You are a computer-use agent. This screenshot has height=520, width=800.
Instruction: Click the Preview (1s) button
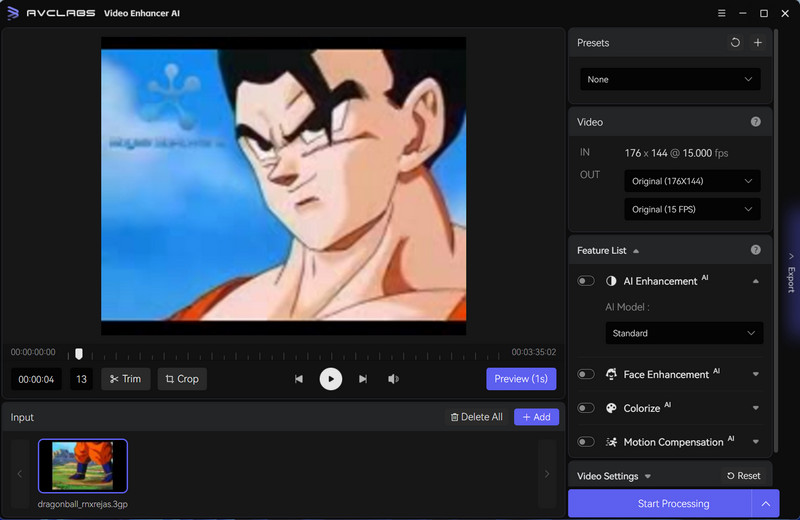pos(521,379)
